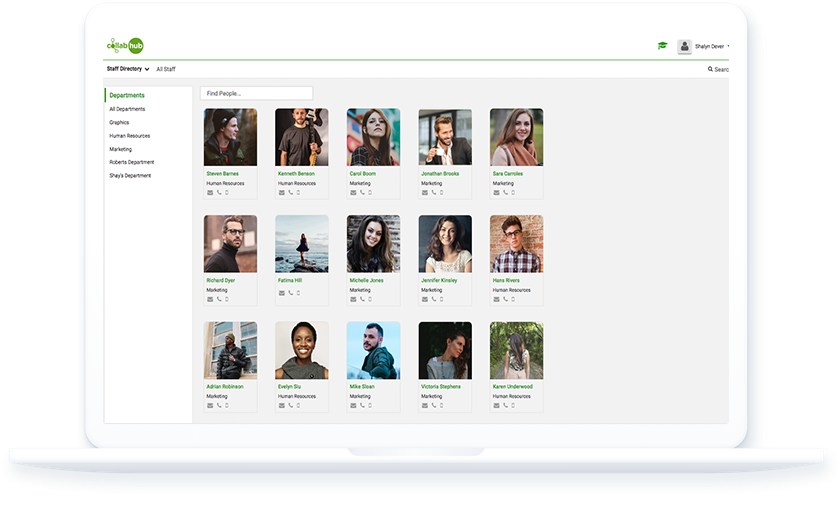Call Jennifer Kinsley via phone icon

[x=434, y=299]
